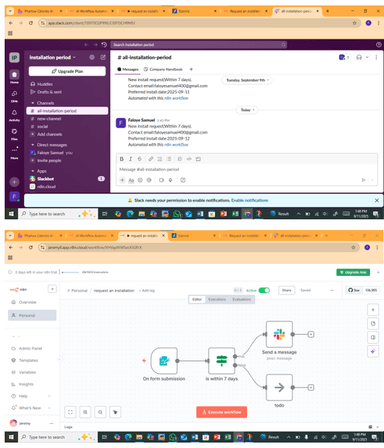The height and width of the screenshot is (448, 384).
Task: Open the 'todo' no-op node
Action: click(279, 387)
